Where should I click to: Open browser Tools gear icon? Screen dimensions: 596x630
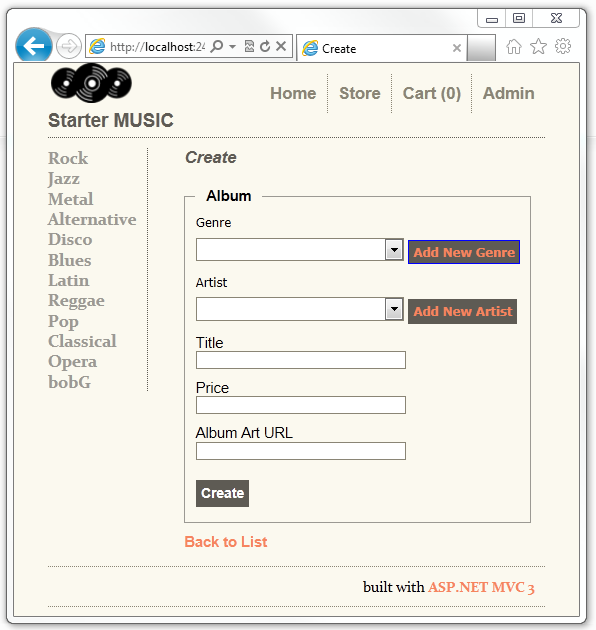point(563,47)
